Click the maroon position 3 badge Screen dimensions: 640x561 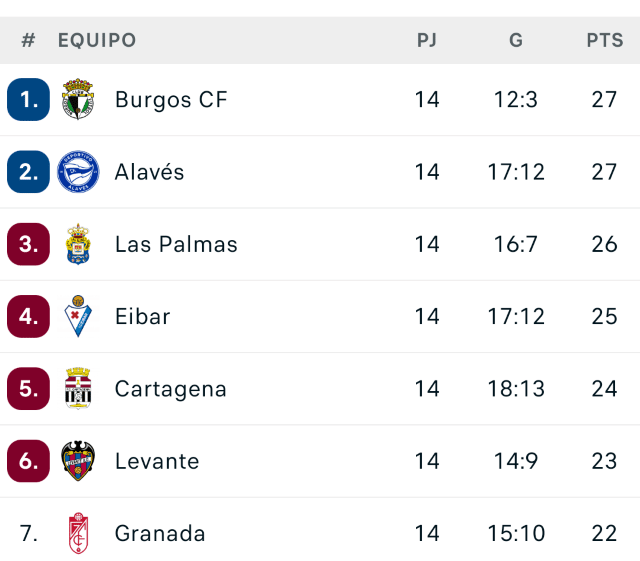click(x=28, y=244)
